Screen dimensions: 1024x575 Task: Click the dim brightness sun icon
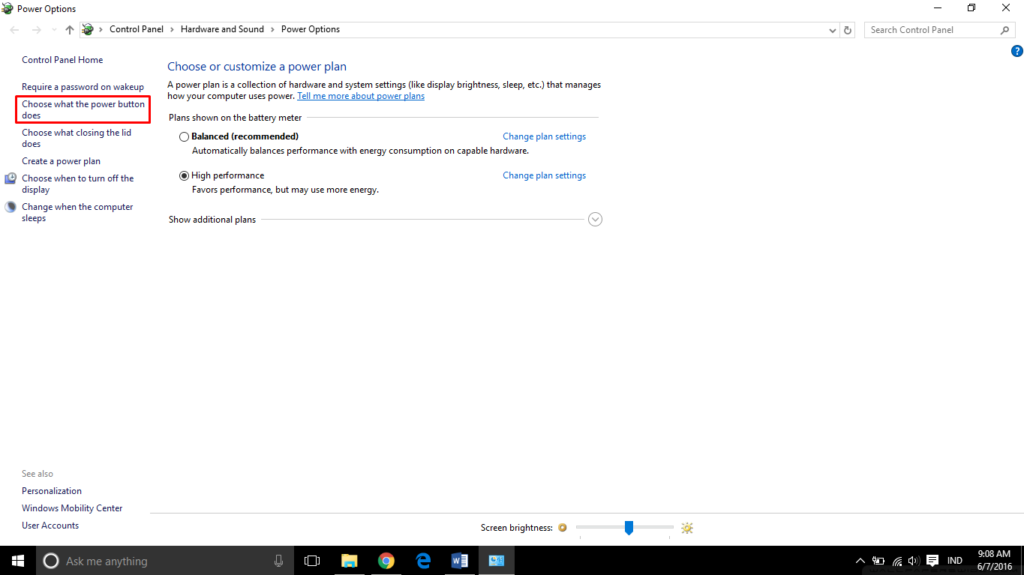563,528
